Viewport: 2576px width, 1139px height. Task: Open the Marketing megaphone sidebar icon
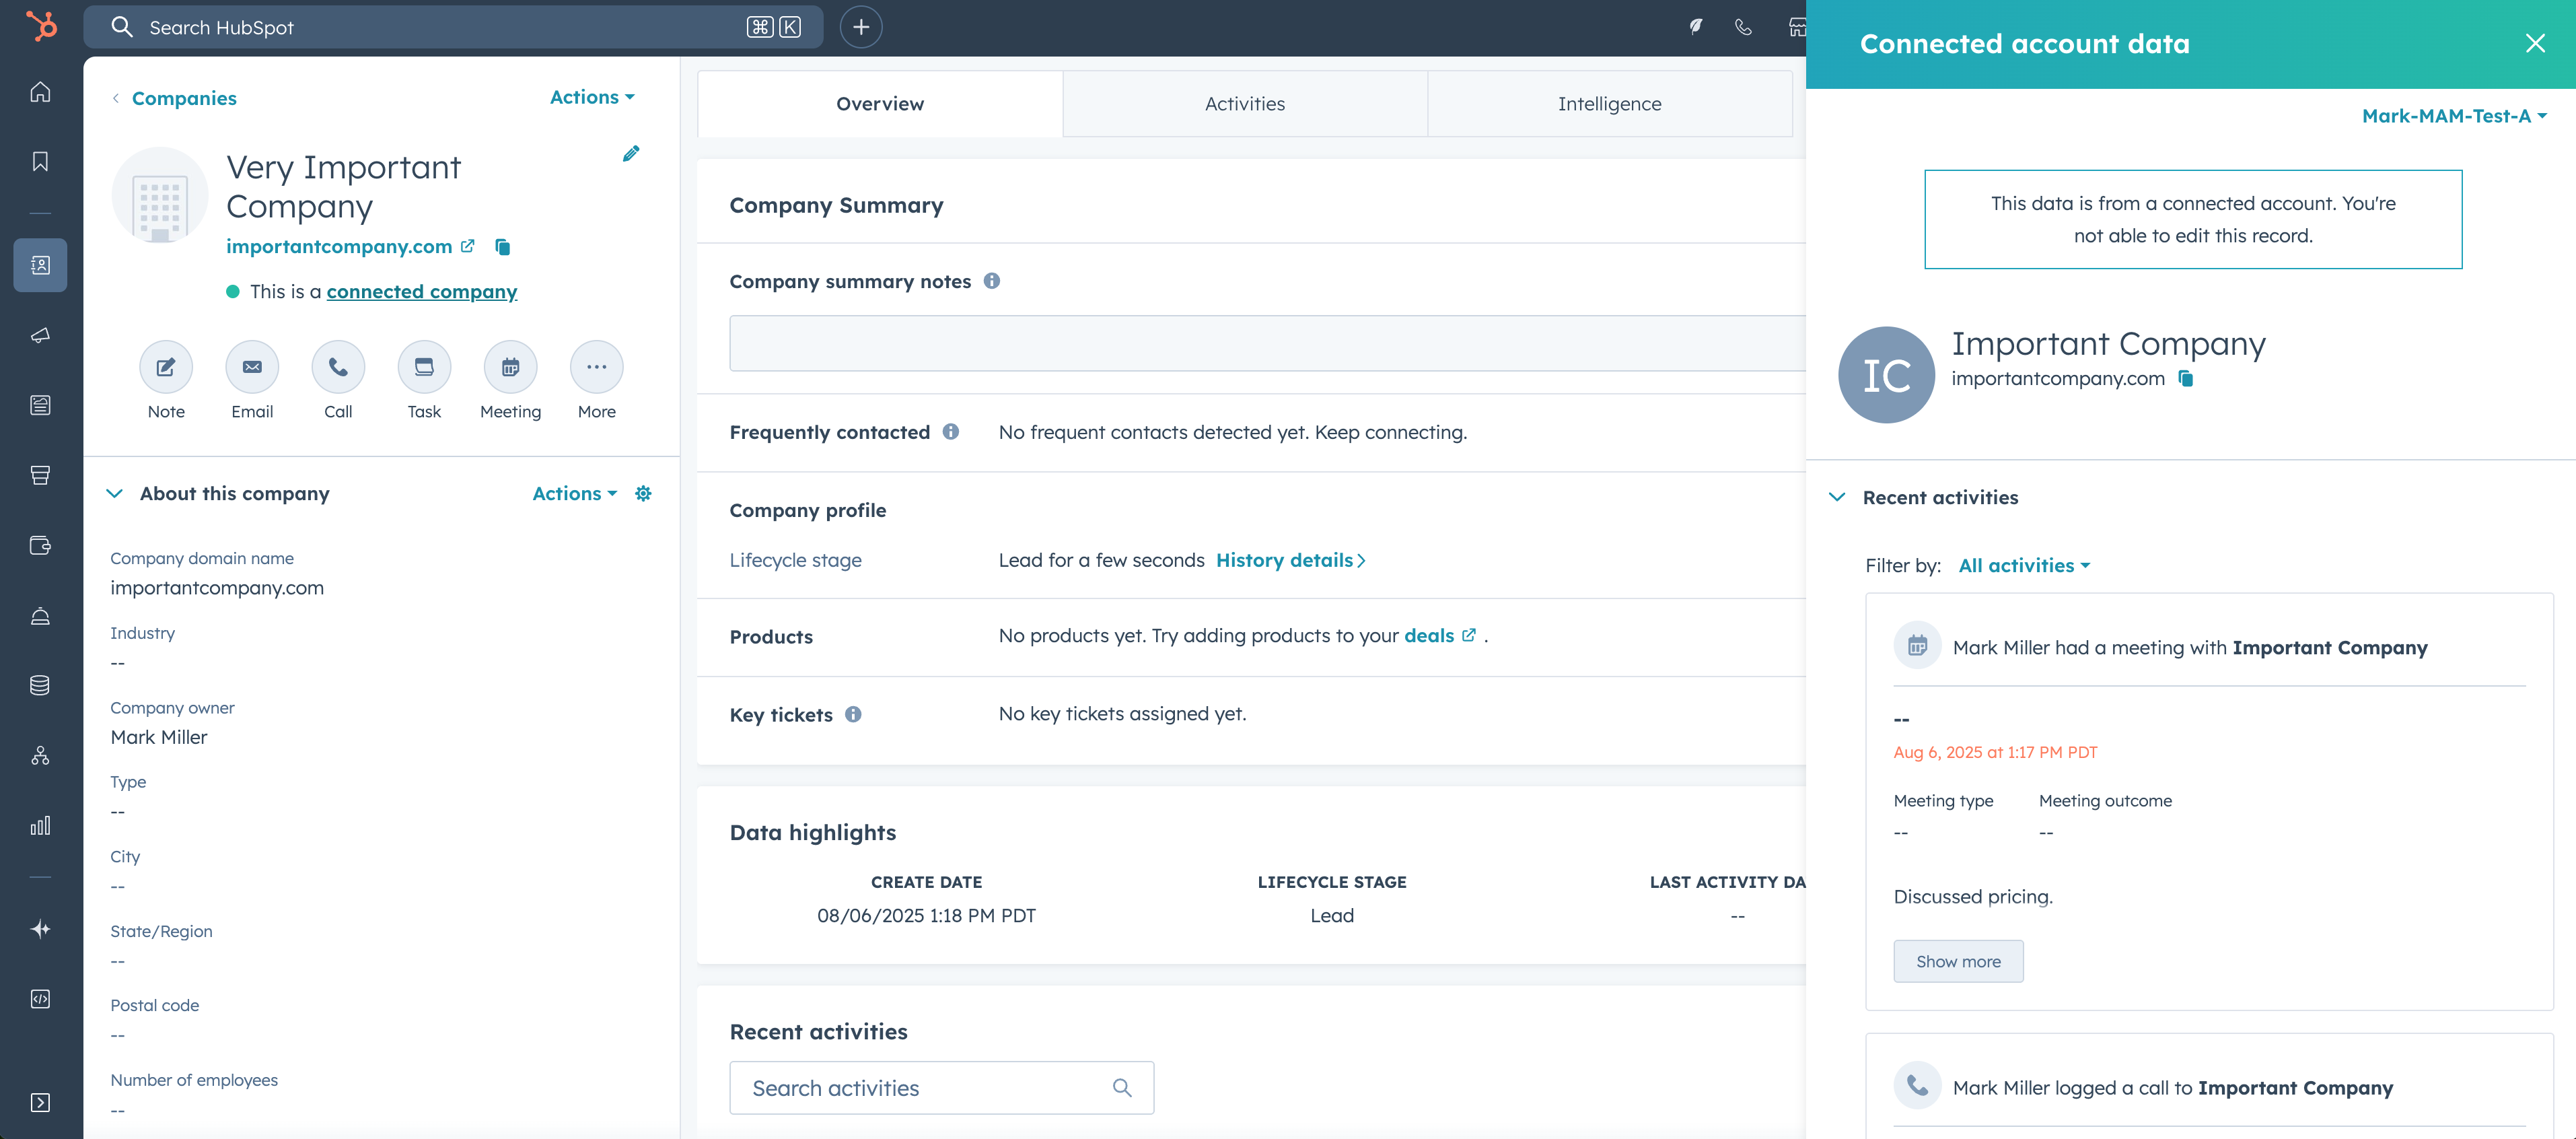pyautogui.click(x=40, y=335)
